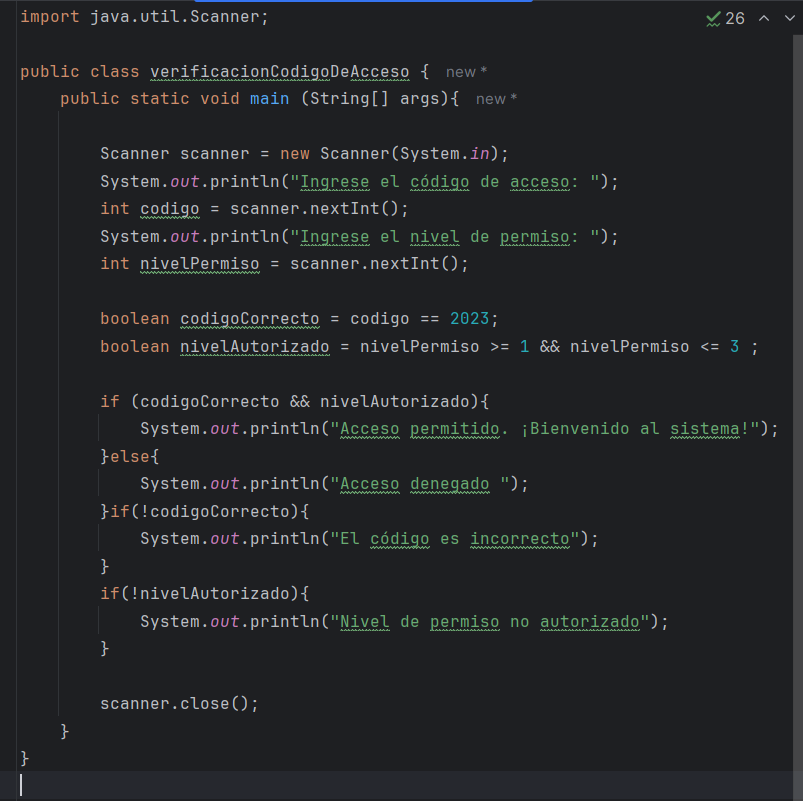
Task: Click the '}else{' line
Action: click(130, 456)
